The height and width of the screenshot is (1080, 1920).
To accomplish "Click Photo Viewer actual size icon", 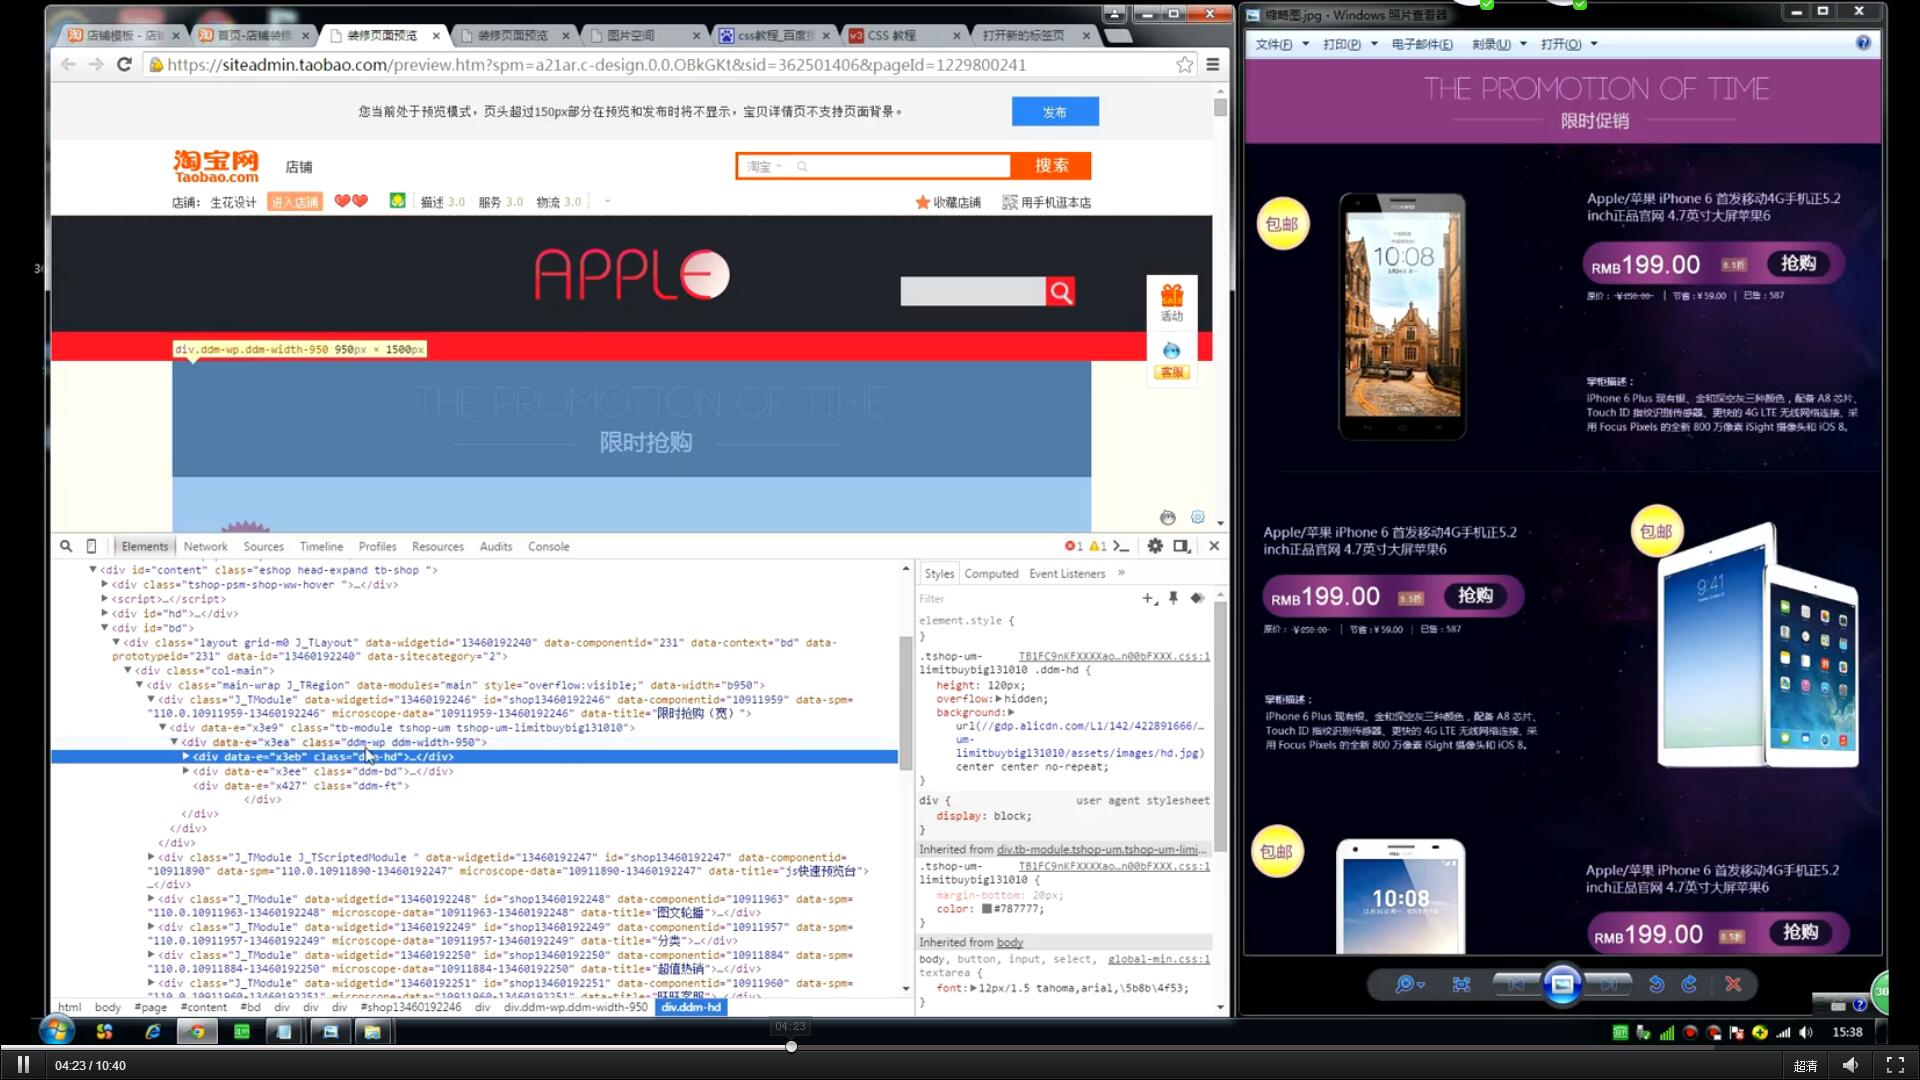I will click(x=1461, y=984).
